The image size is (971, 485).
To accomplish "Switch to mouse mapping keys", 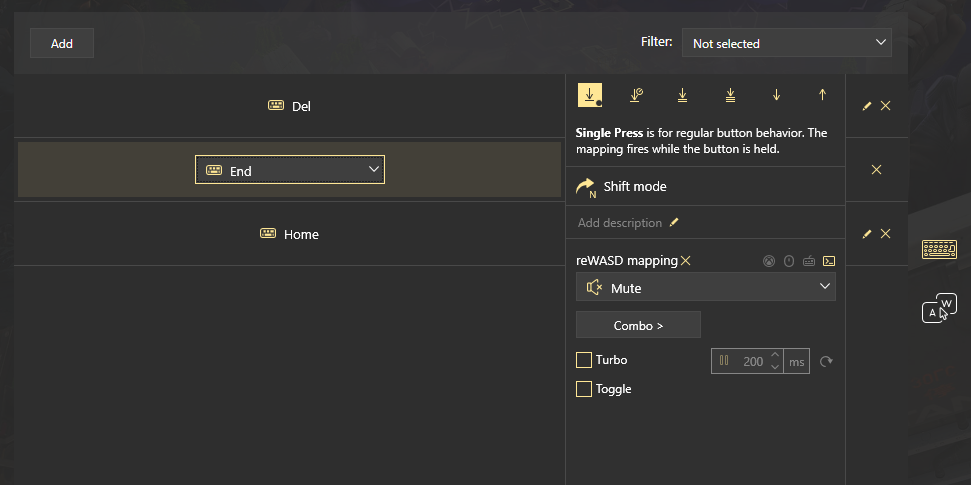I will [789, 261].
